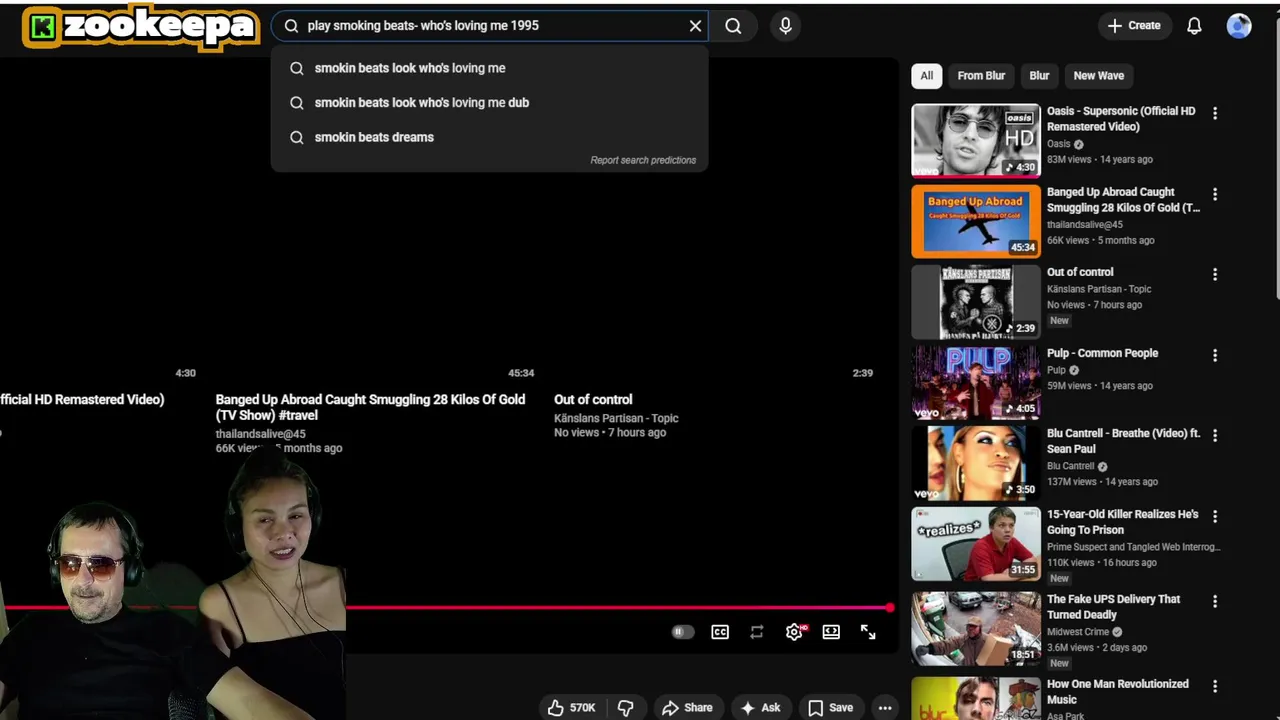
Task: Open Pulp Common People thumbnail
Action: pyautogui.click(x=976, y=382)
